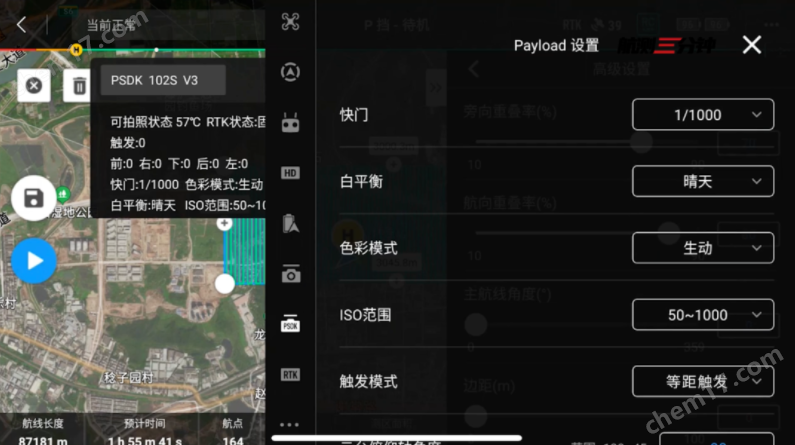The image size is (795, 445).
Task: Open the ISO range 50~1000 dropdown
Action: pos(703,315)
